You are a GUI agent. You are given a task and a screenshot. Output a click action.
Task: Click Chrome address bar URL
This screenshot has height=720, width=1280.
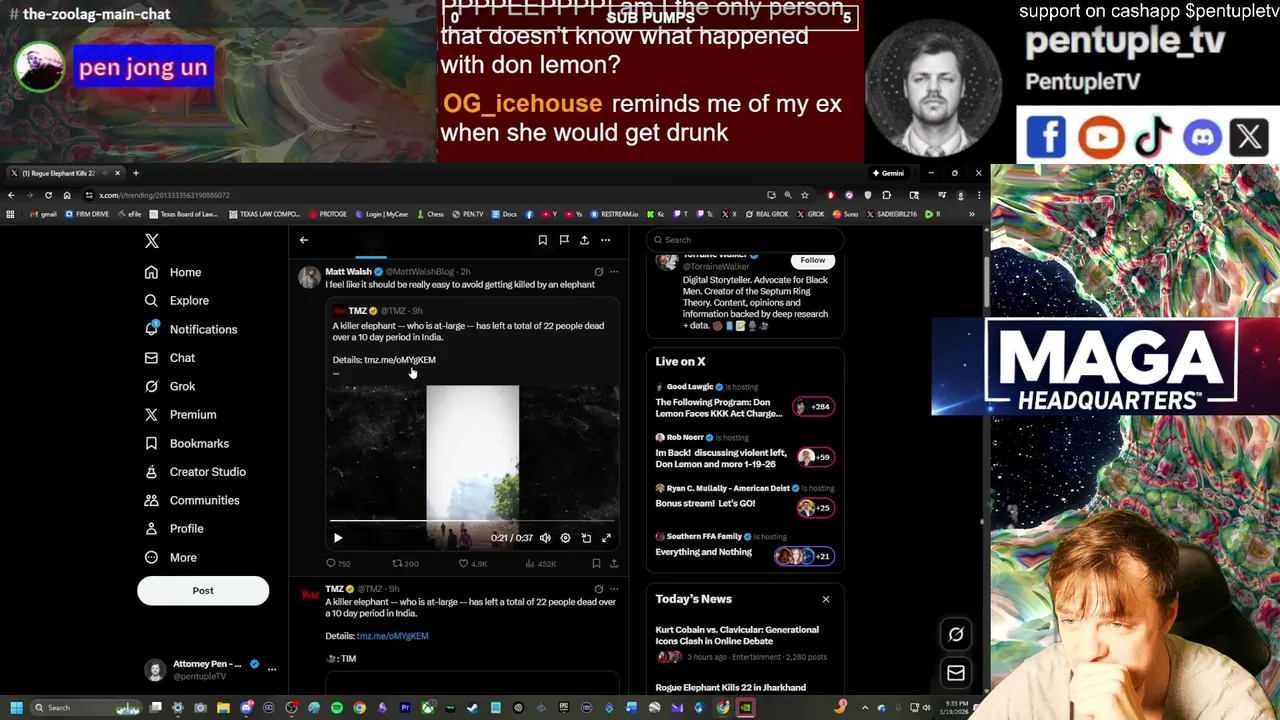tap(164, 195)
